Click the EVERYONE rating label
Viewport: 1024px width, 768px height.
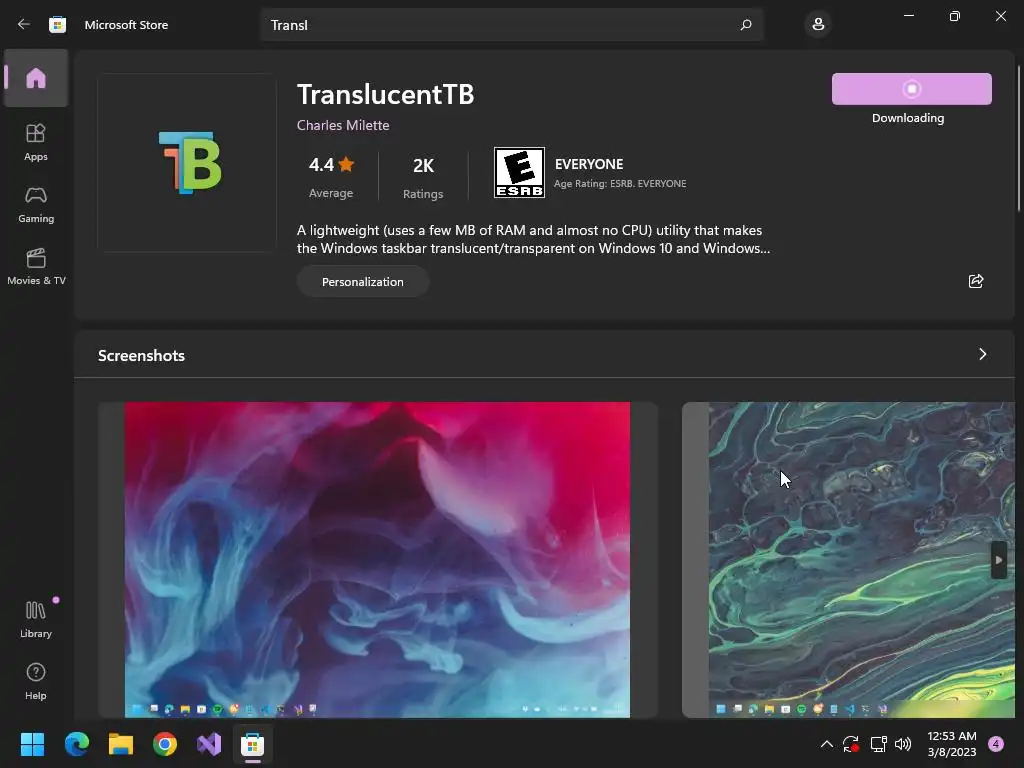tap(589, 164)
